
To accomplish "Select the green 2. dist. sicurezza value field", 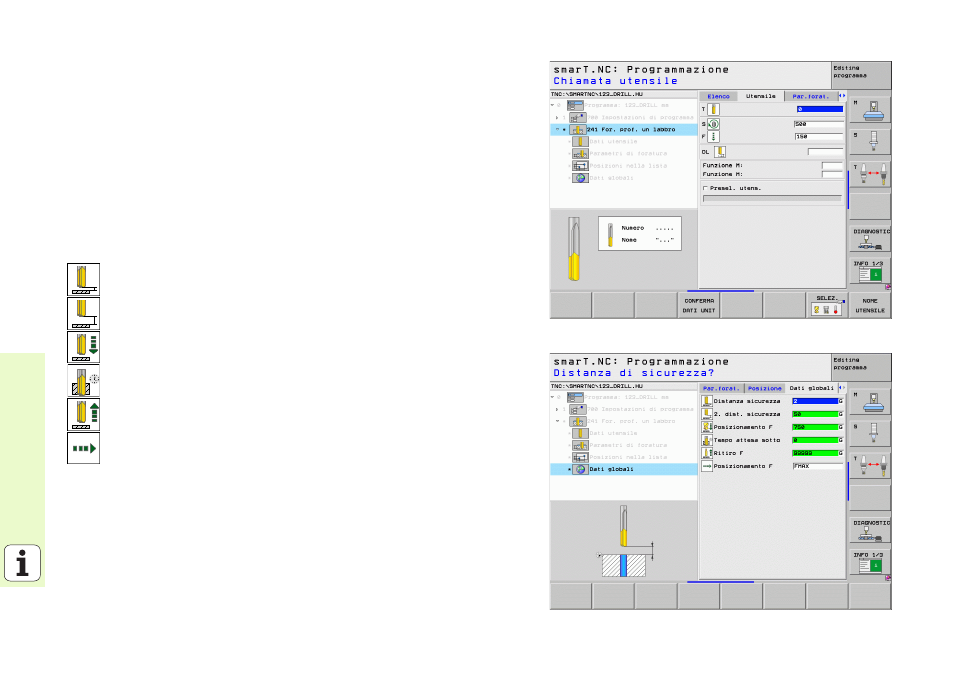I will [x=815, y=413].
